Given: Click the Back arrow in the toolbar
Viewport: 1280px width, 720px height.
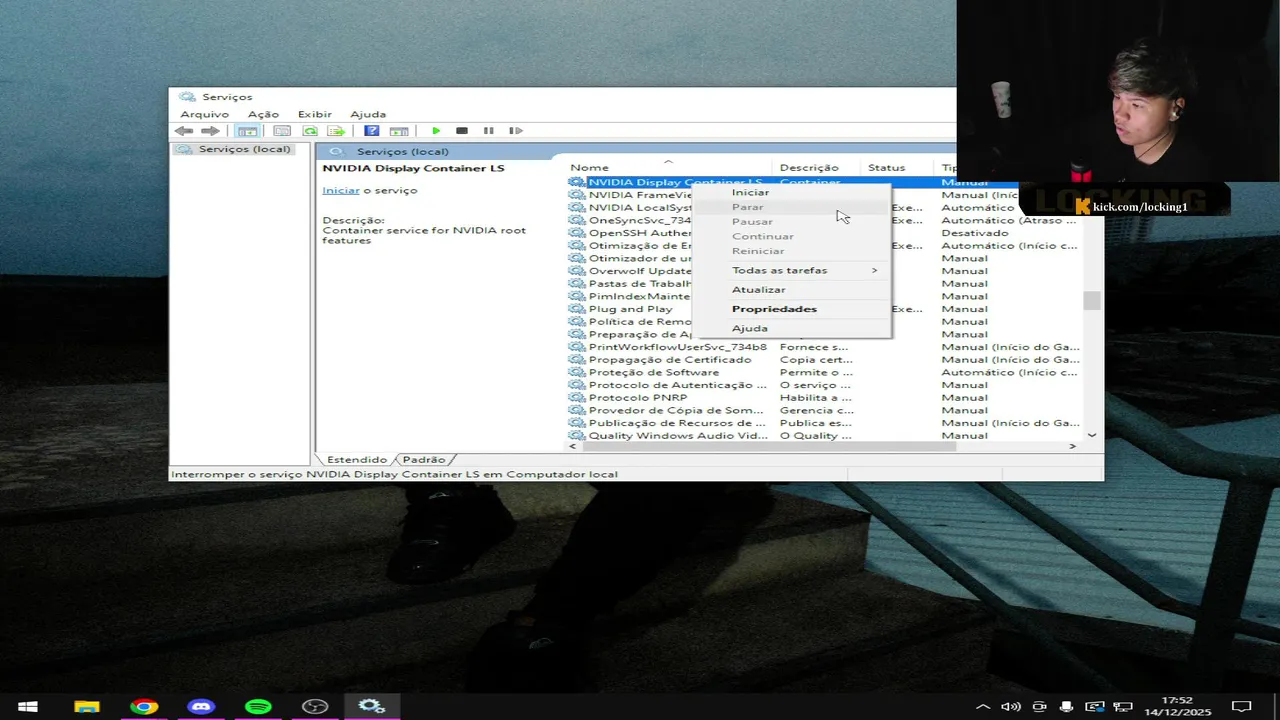Looking at the screenshot, I should 184,131.
